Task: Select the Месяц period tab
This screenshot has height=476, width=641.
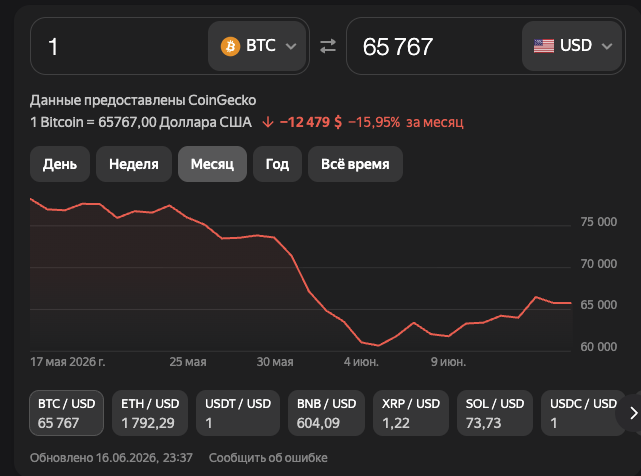Action: (212, 164)
